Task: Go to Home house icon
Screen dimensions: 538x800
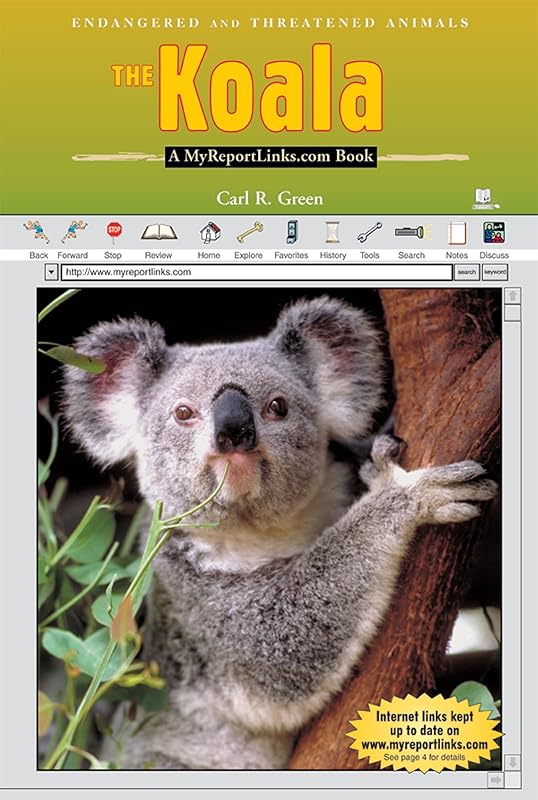Action: (x=210, y=233)
